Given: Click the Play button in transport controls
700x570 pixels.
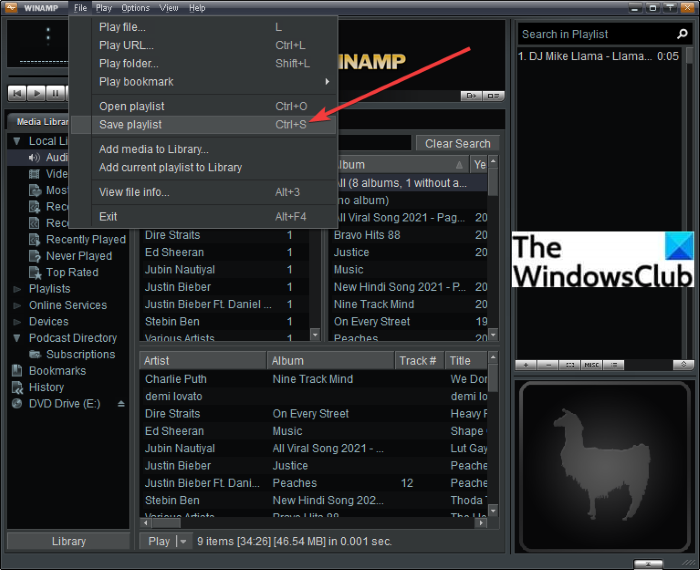Looking at the screenshot, I should click(37, 93).
